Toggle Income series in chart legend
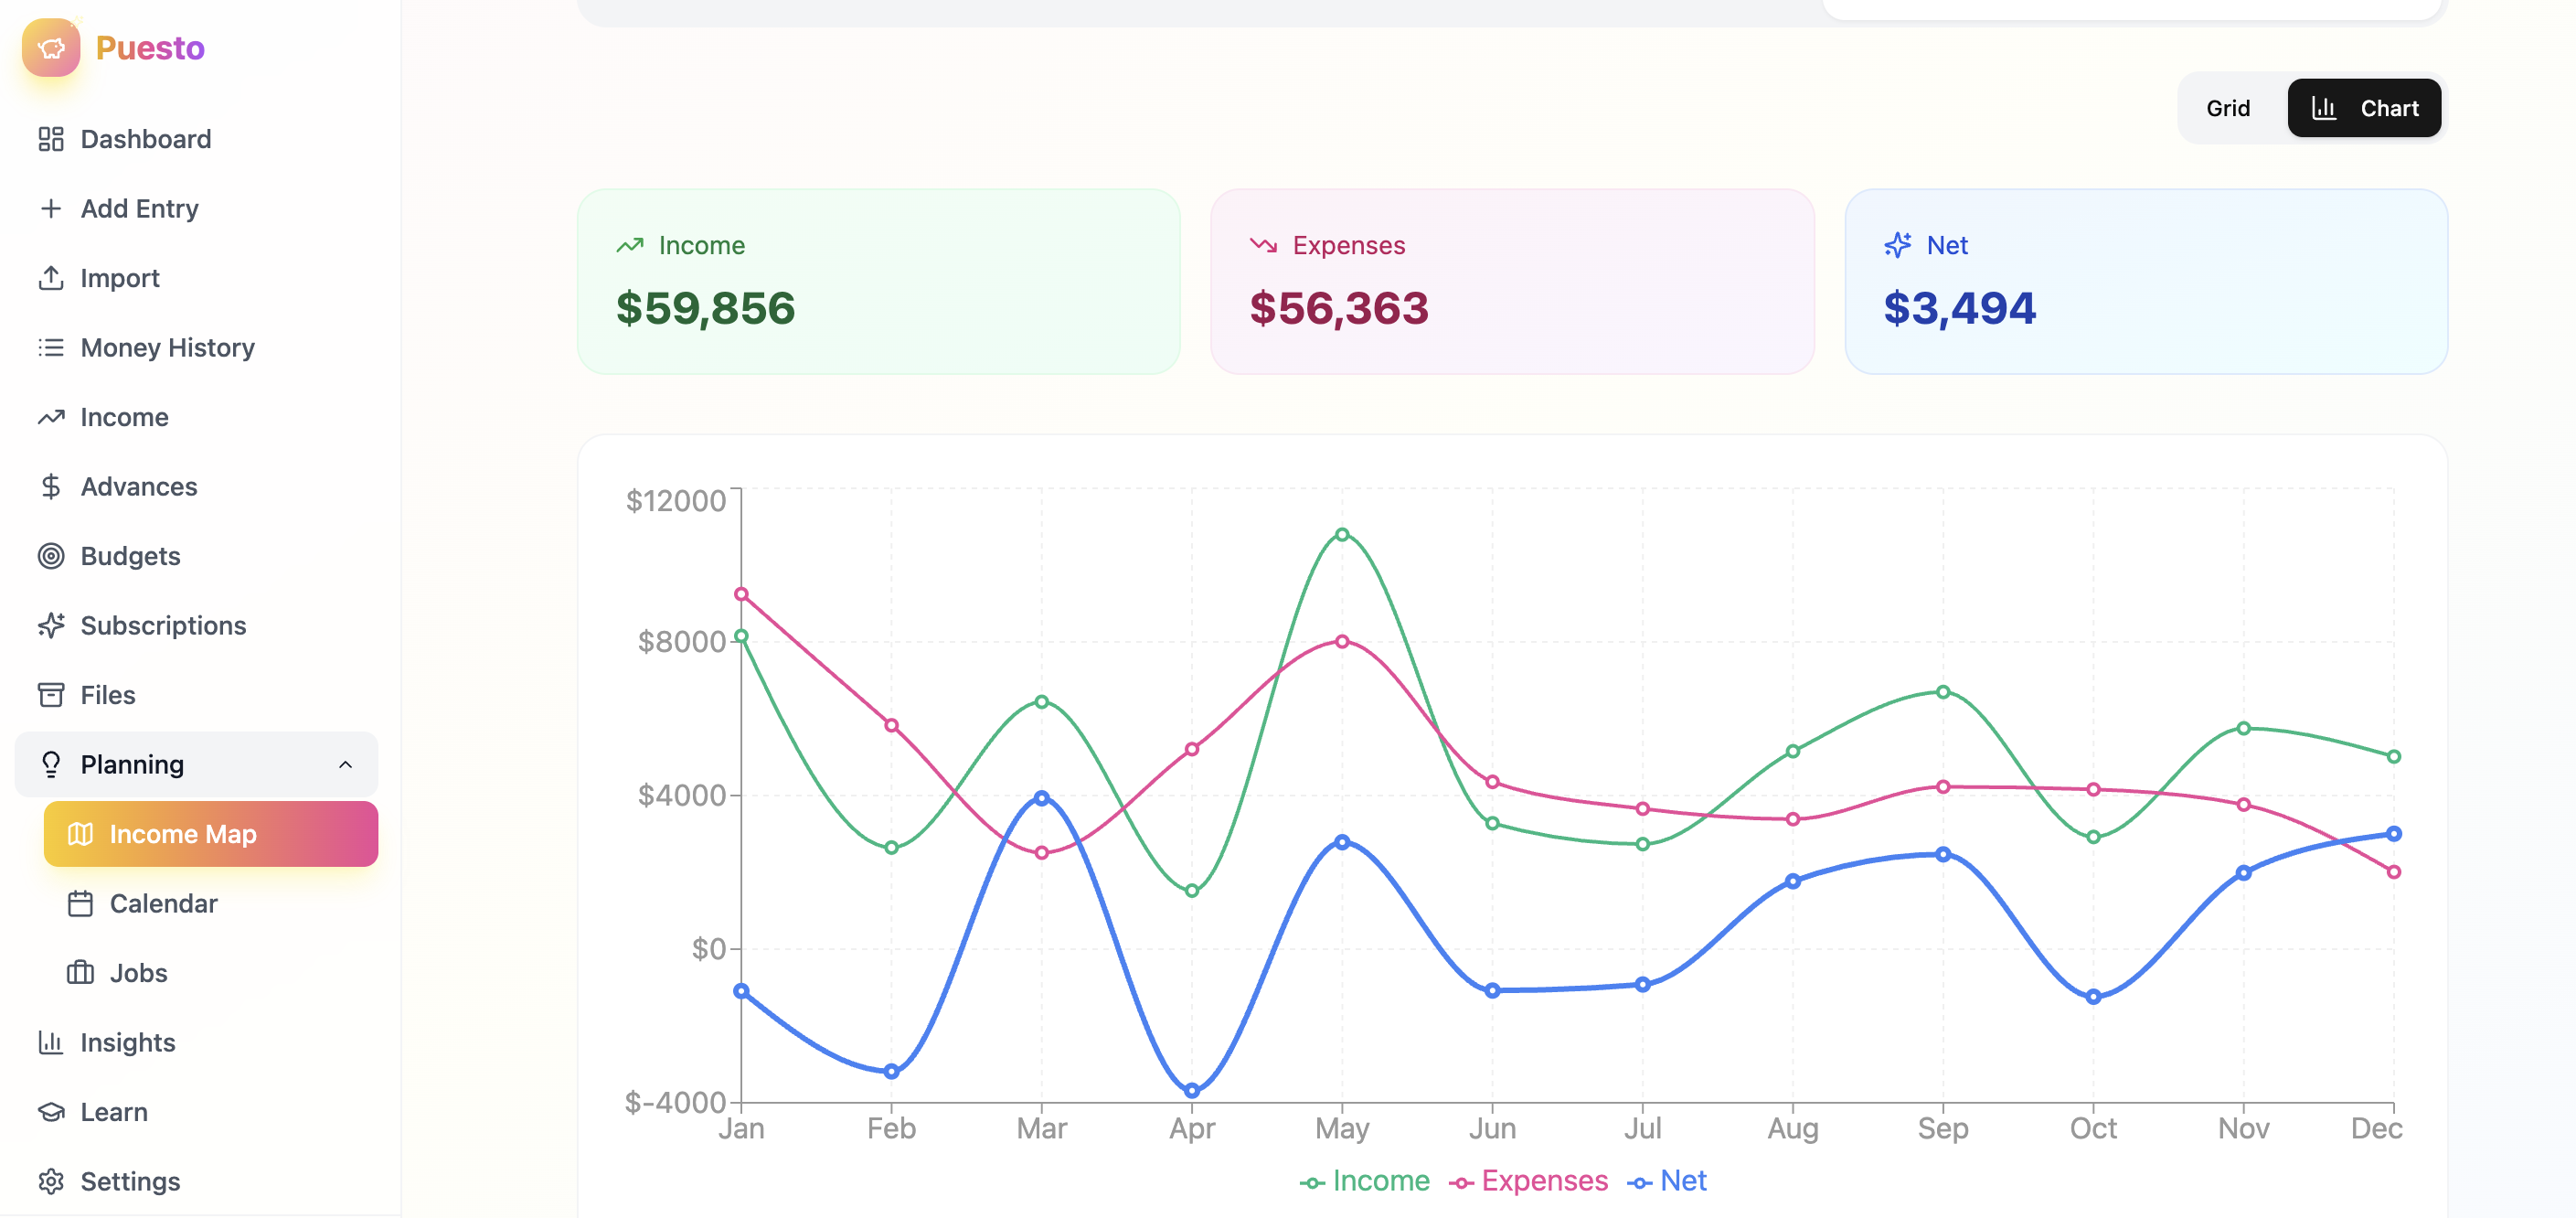 coord(1364,1181)
